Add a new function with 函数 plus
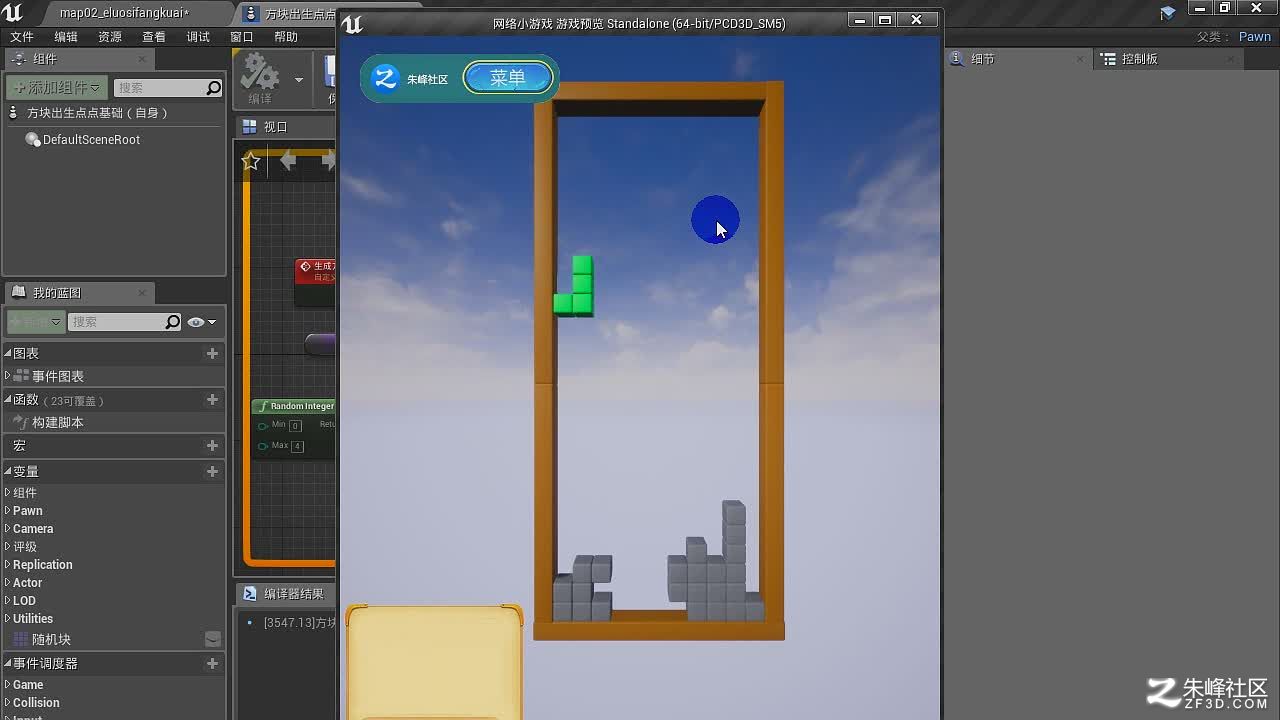1280x720 pixels. click(212, 399)
